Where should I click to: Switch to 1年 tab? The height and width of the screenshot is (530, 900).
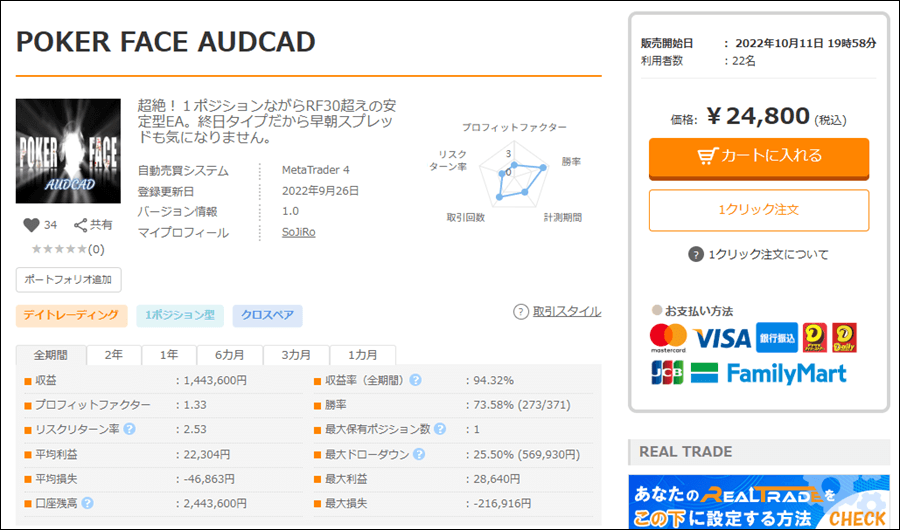(x=169, y=355)
